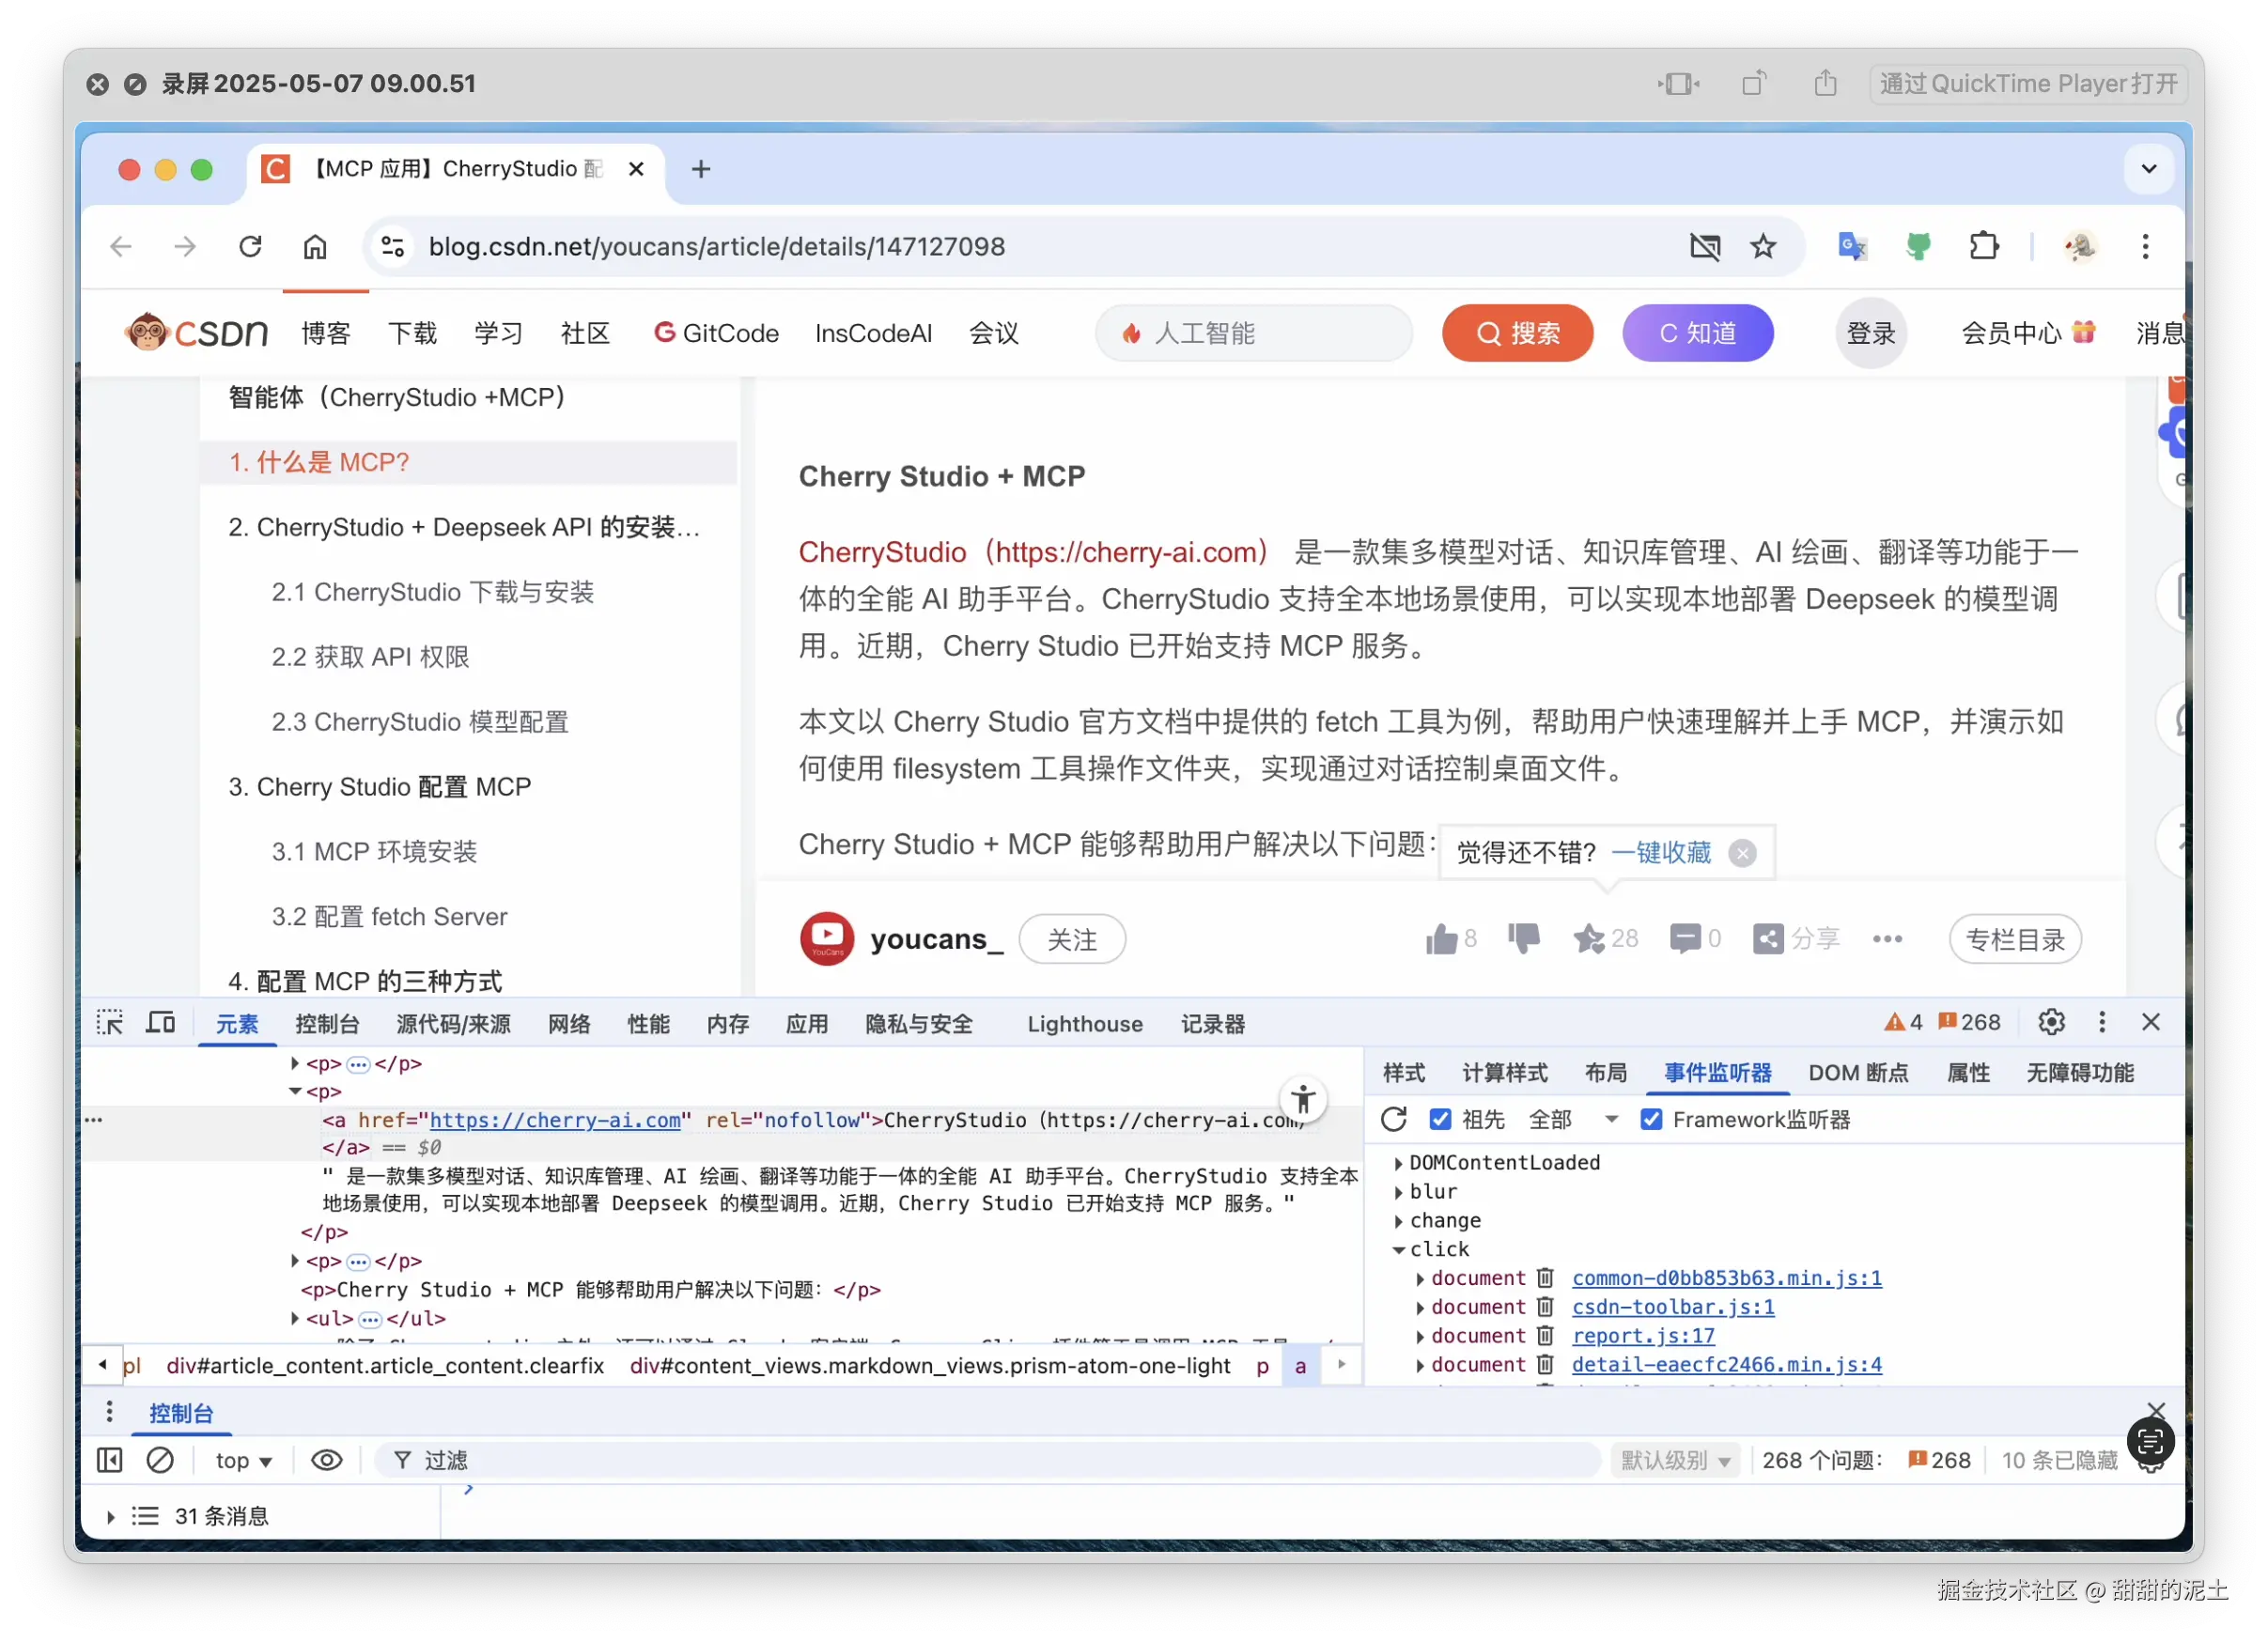Switch to the 网络 DevTools panel
The image size is (2268, 1642).
568,1023
